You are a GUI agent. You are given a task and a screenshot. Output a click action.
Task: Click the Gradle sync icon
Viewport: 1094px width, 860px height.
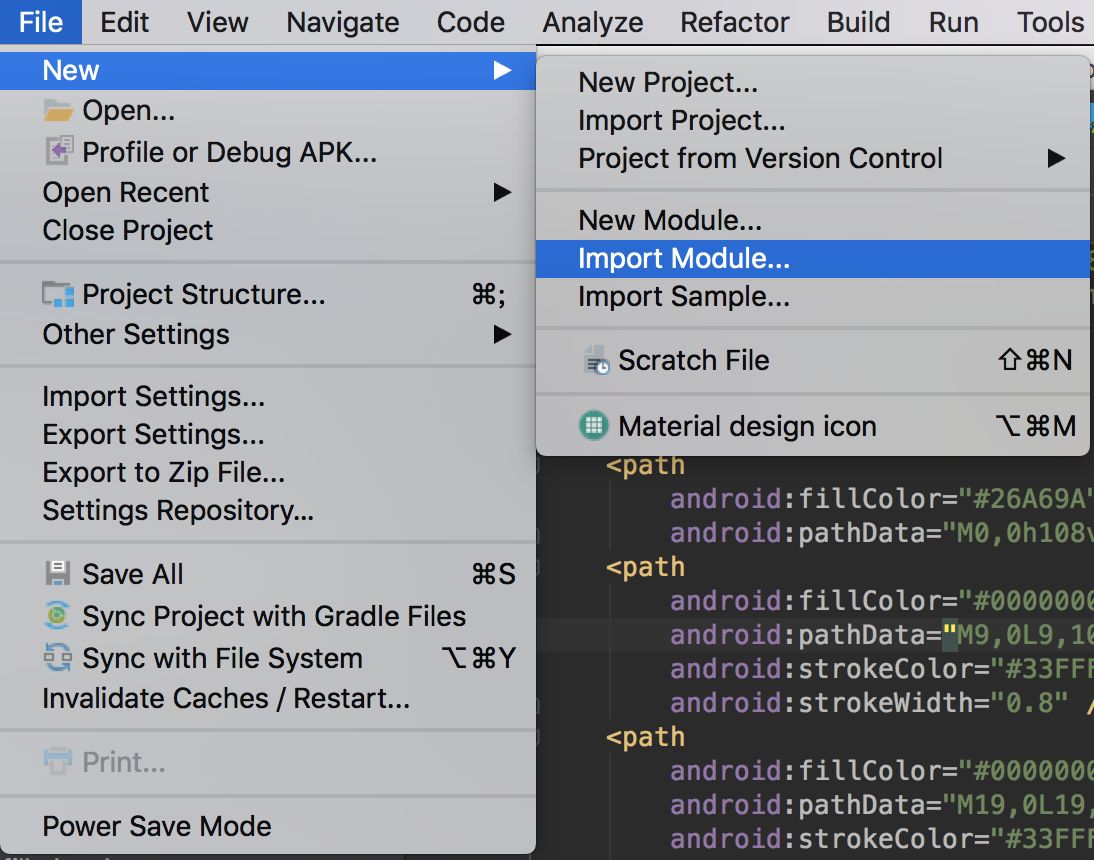click(58, 616)
